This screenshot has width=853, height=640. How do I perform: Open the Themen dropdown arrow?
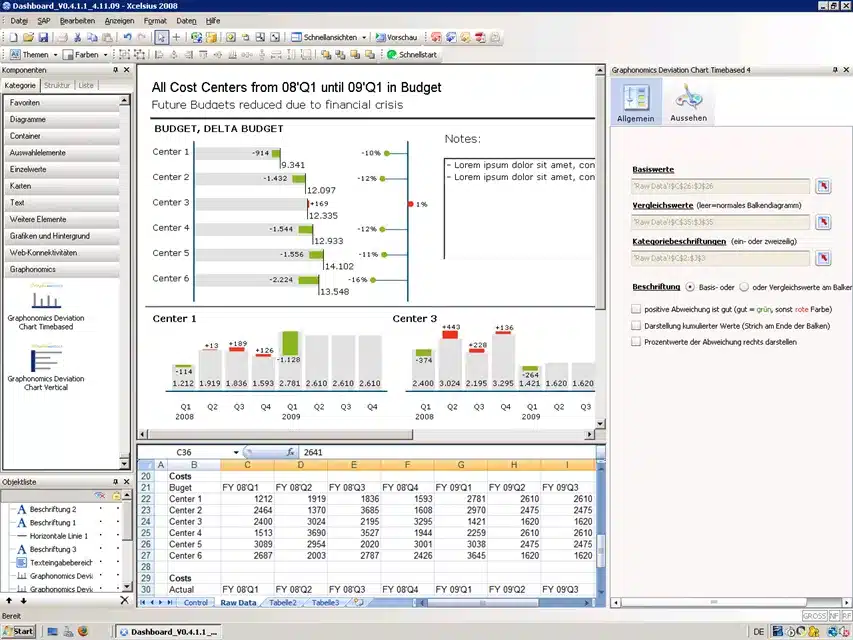click(x=55, y=55)
